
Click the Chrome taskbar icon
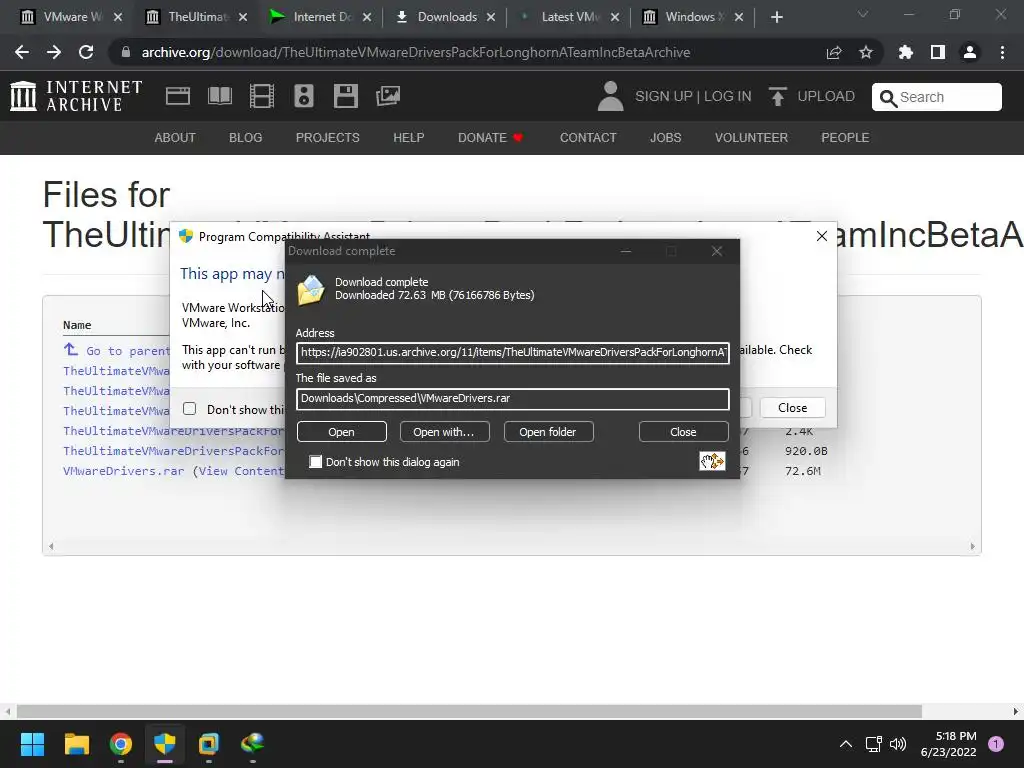[x=121, y=744]
